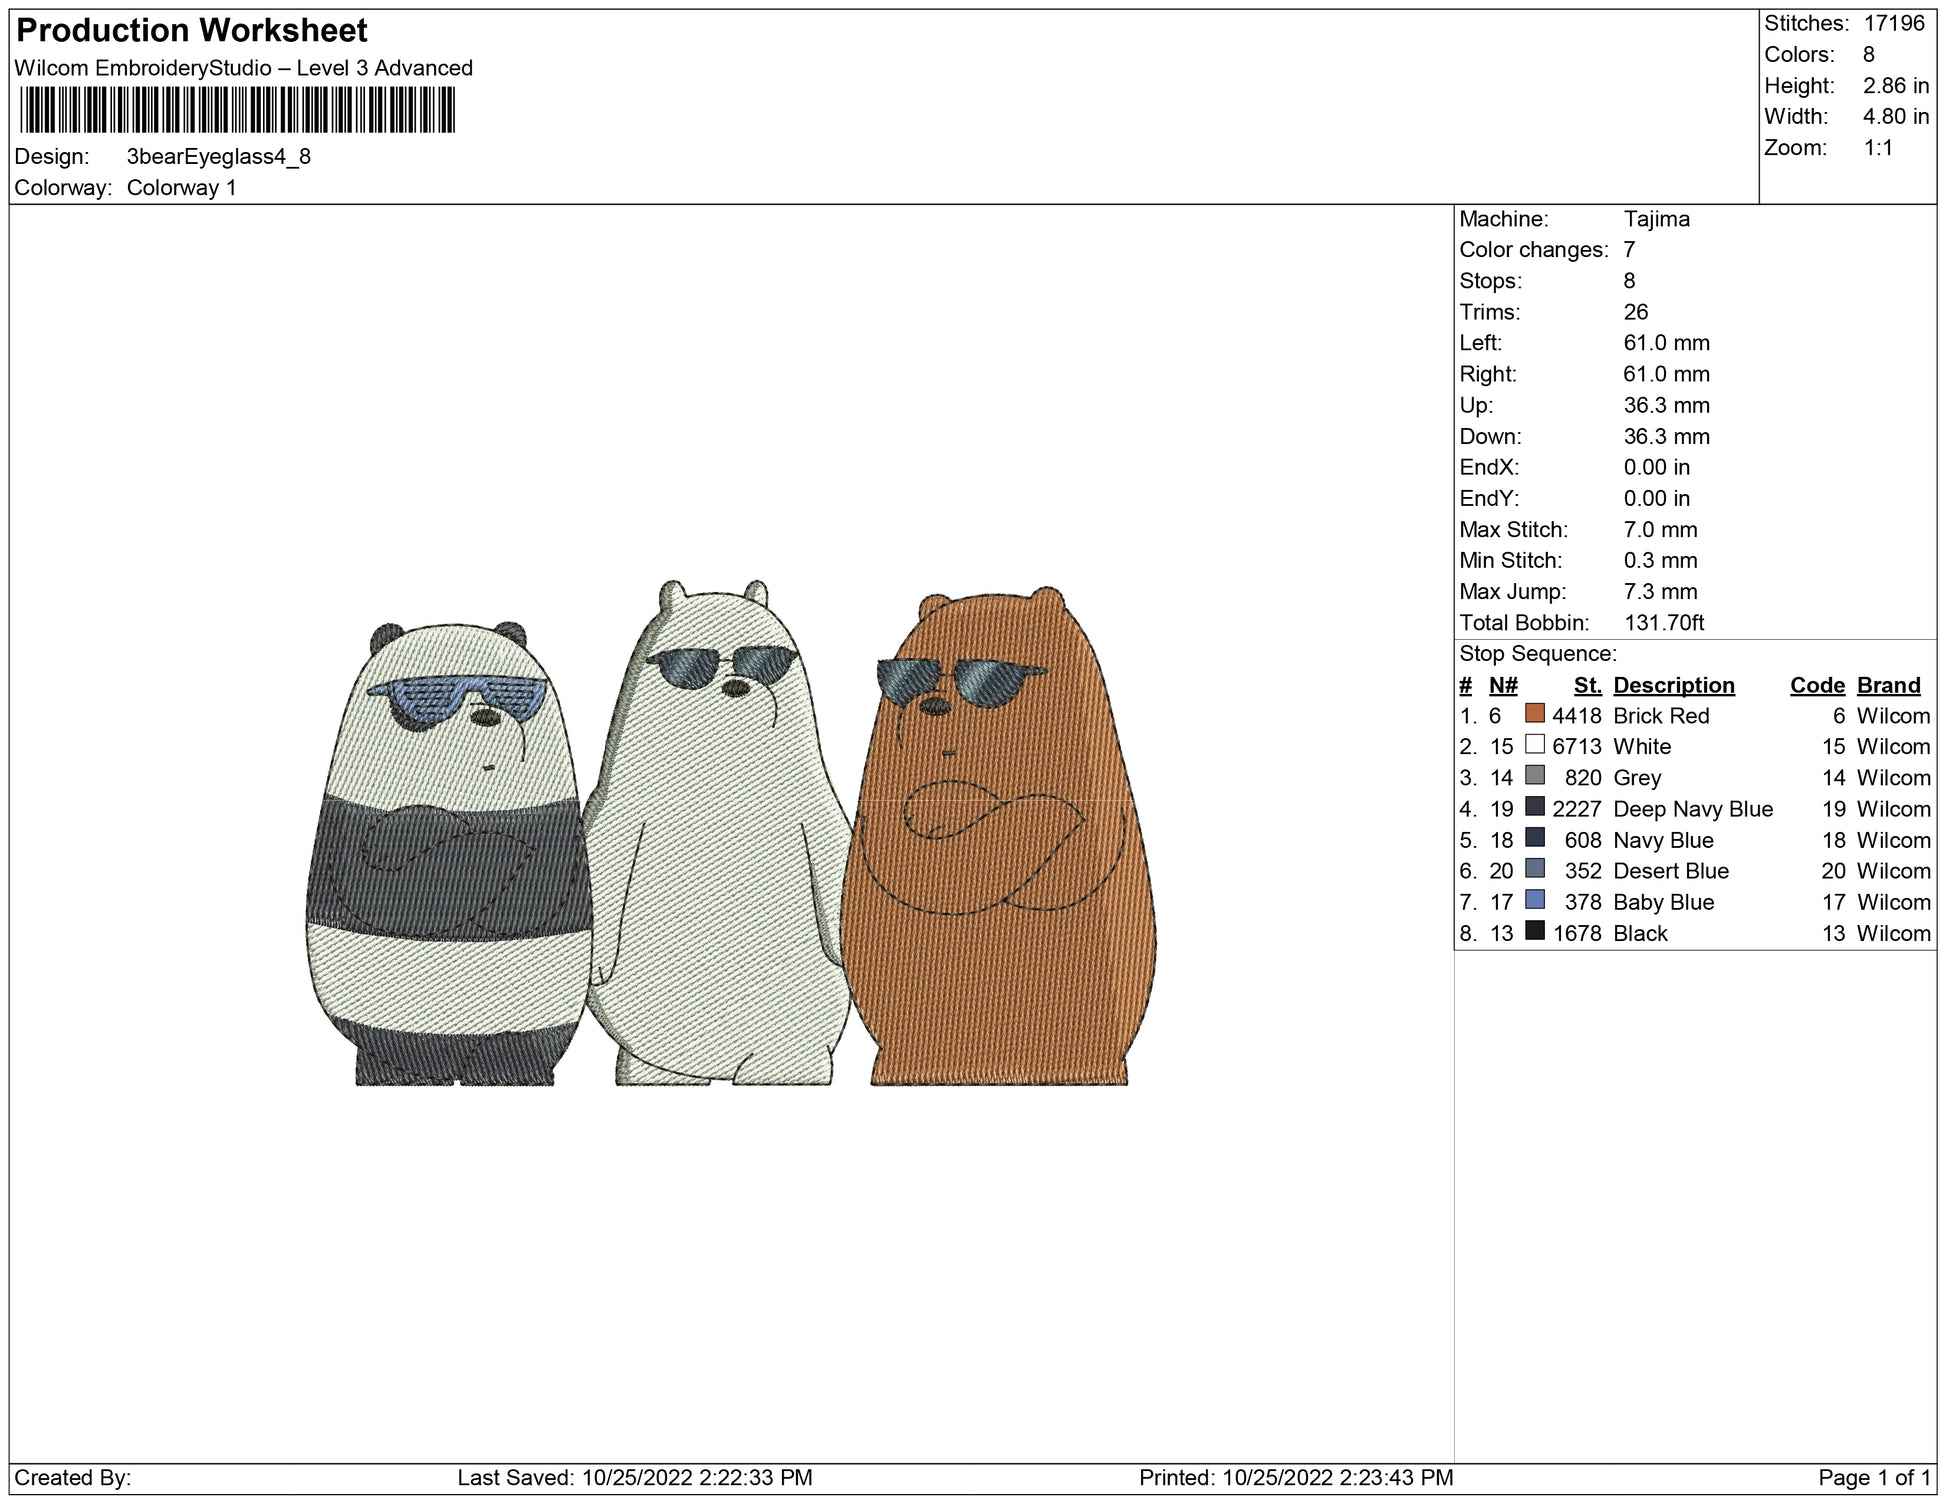This screenshot has width=1946, height=1497.
Task: Click the St. column header
Action: coord(1587,685)
